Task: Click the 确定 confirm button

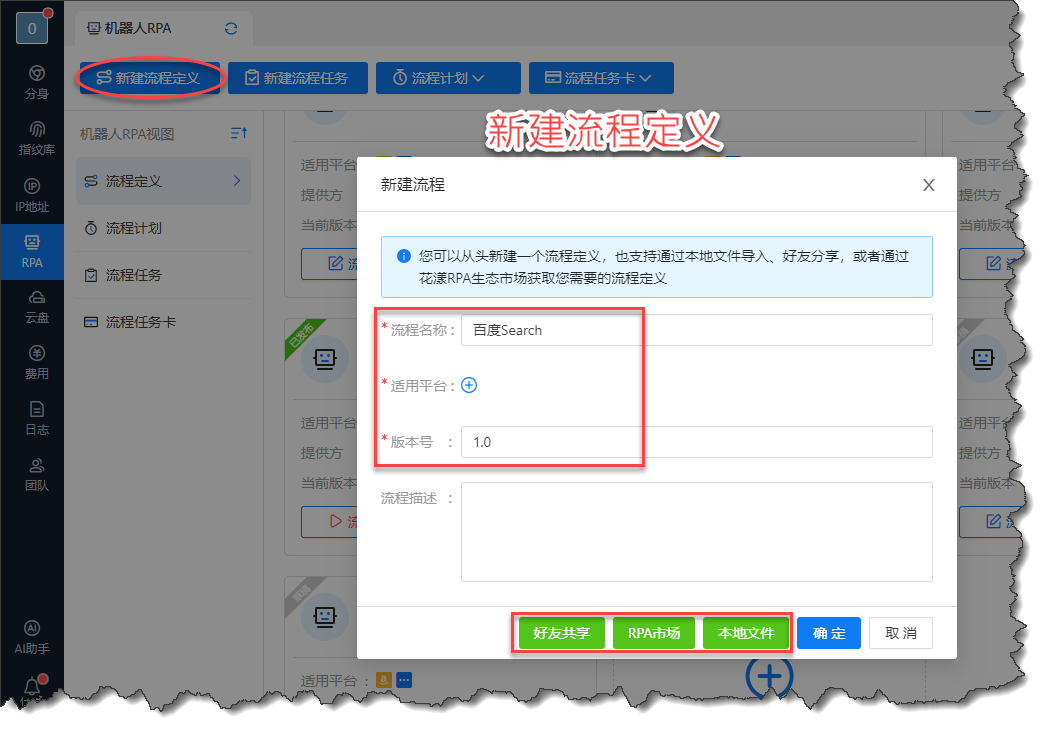Action: tap(828, 633)
